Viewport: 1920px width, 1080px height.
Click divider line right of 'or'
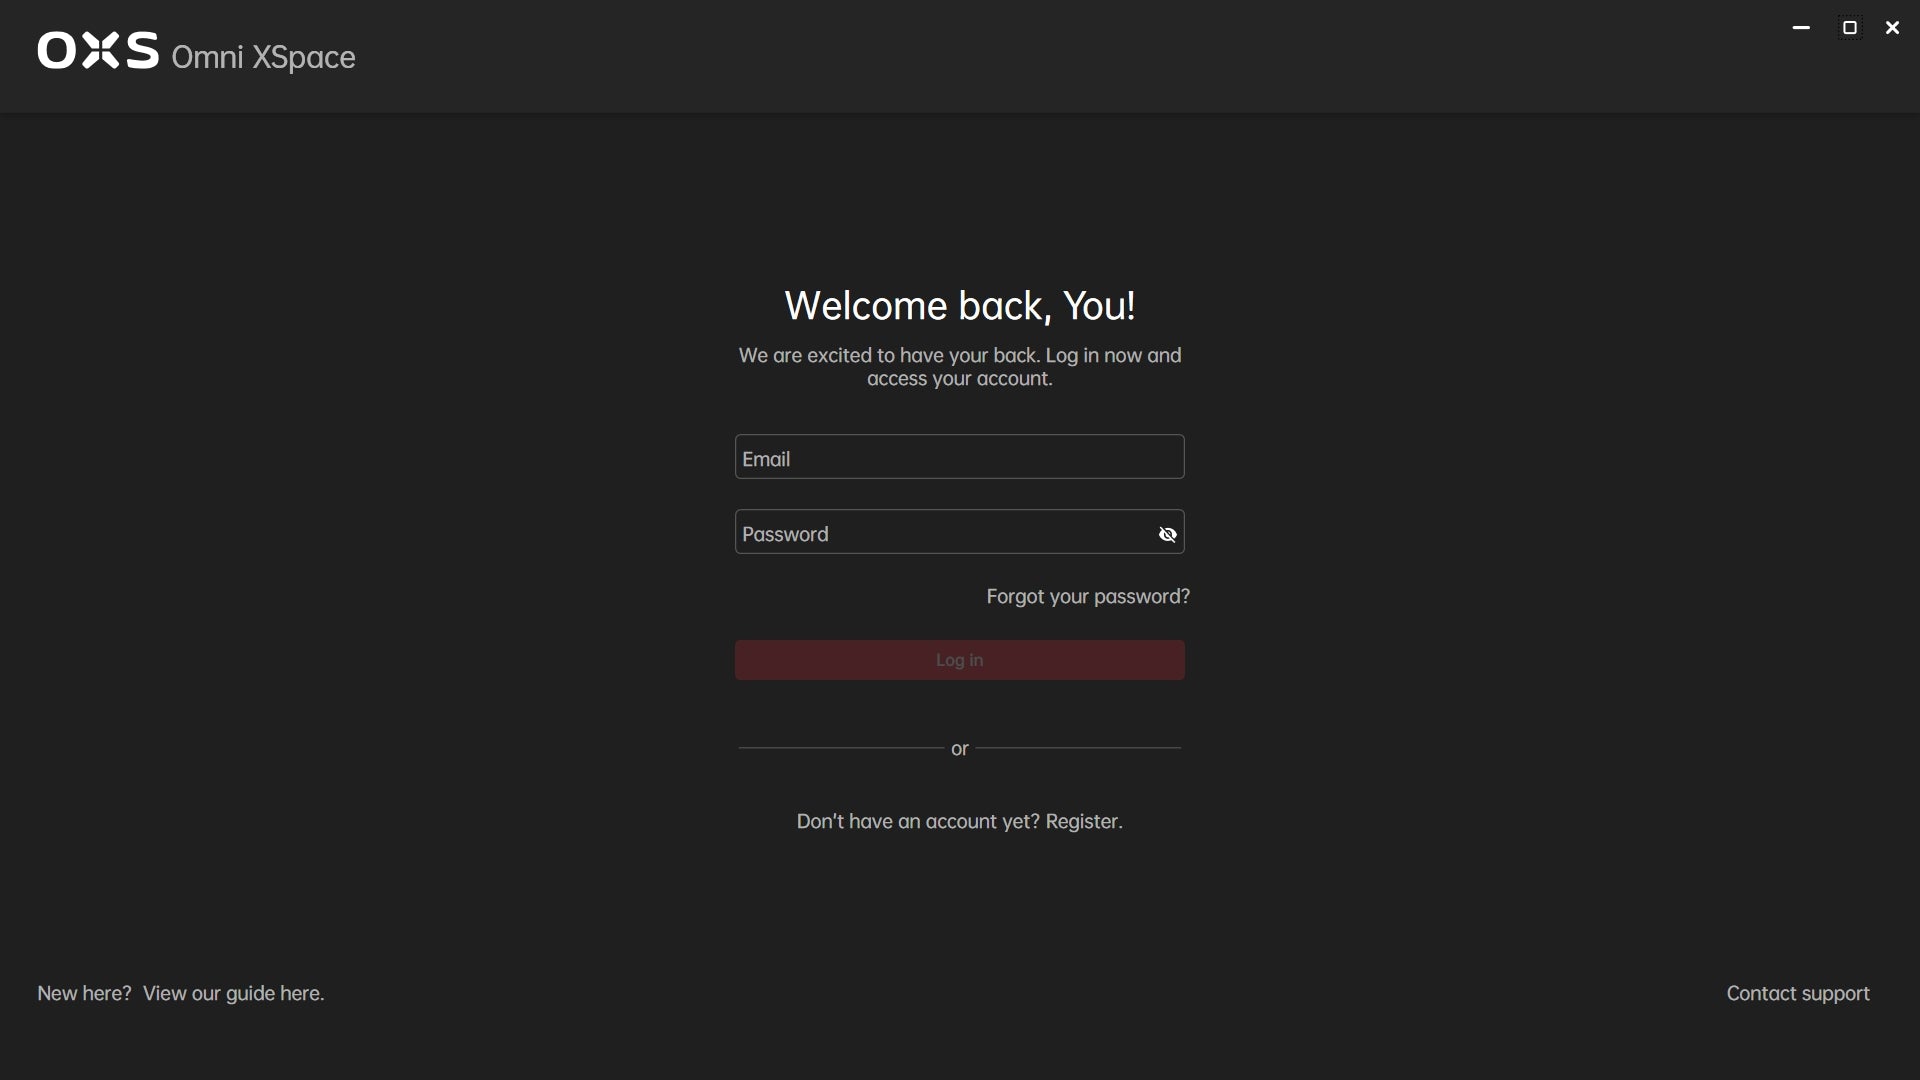[1078, 748]
